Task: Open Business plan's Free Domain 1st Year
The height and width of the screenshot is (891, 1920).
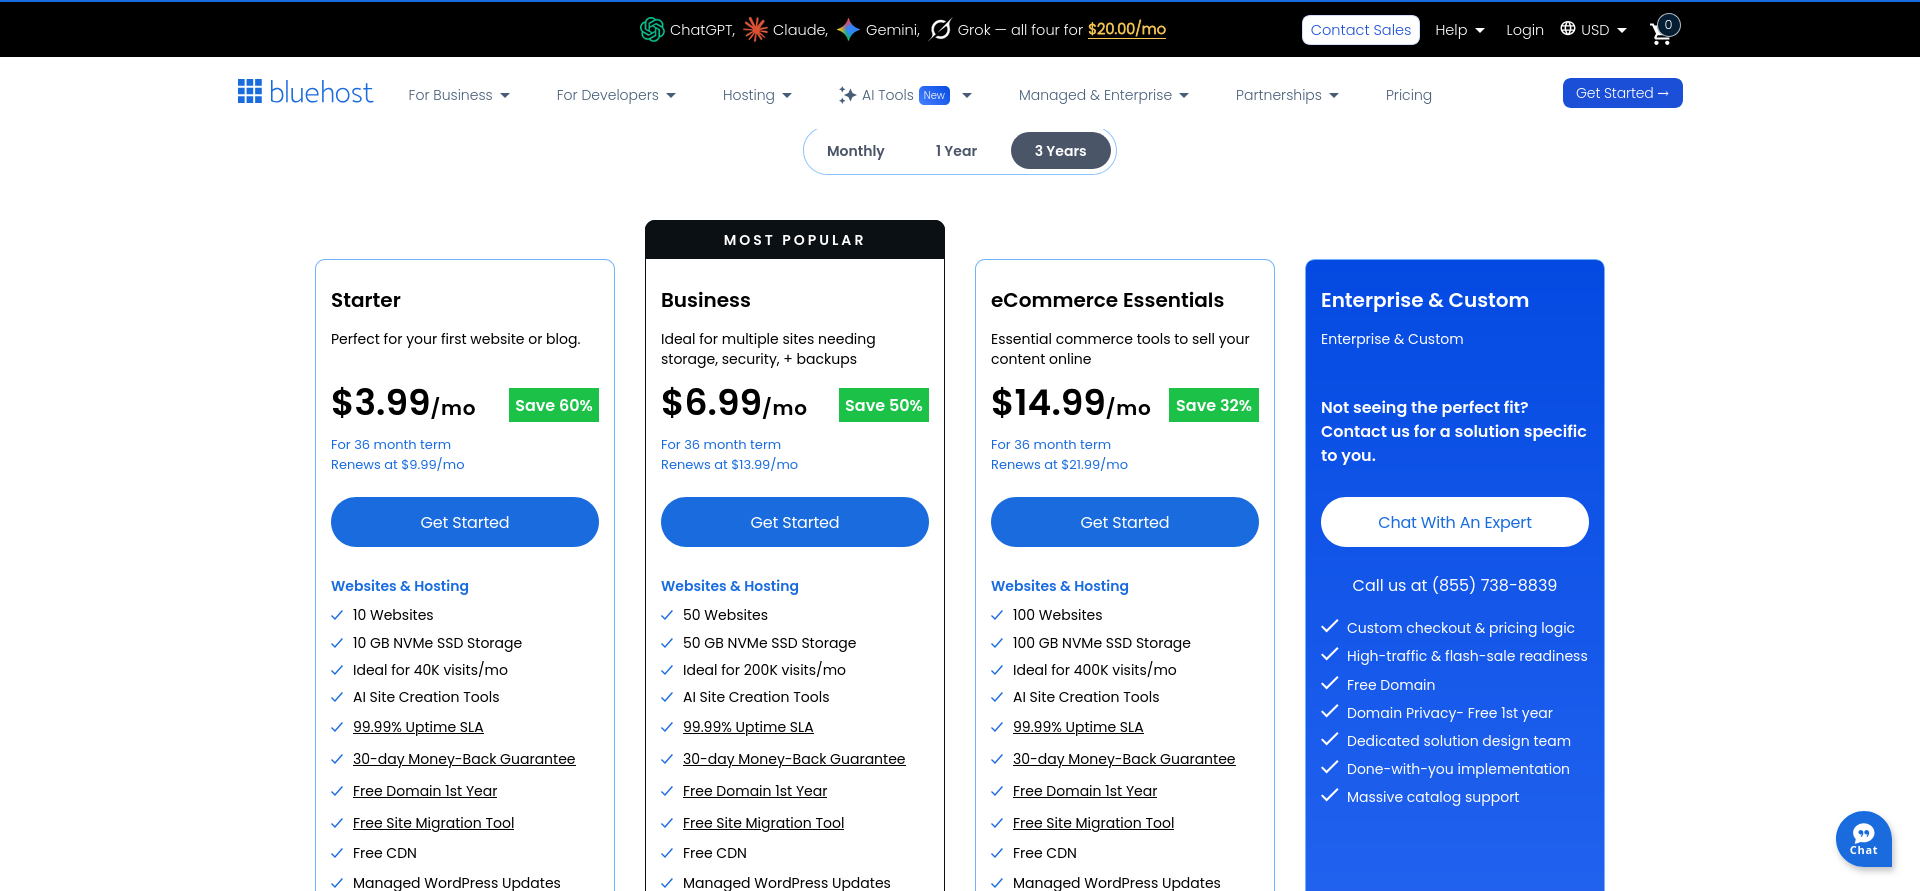Action: [x=755, y=791]
